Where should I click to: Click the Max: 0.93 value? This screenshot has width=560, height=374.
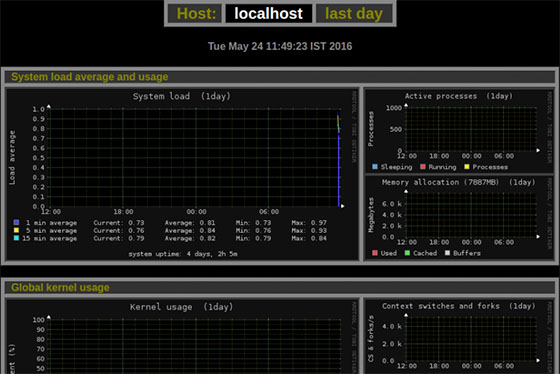click(309, 230)
